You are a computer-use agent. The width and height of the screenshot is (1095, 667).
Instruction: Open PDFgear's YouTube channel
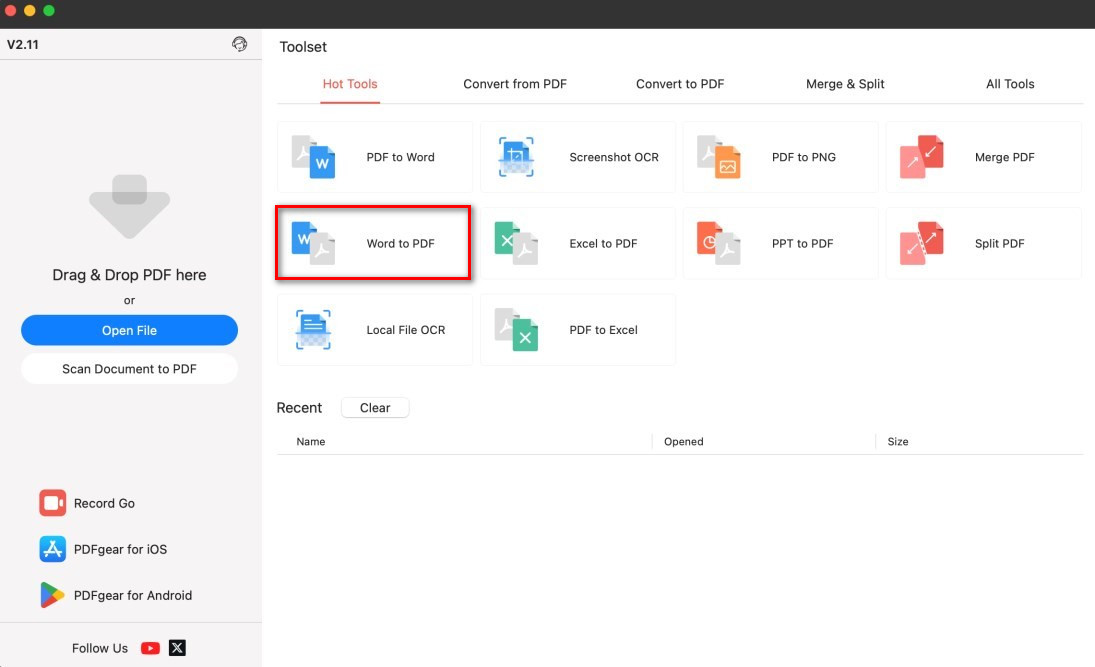point(149,648)
